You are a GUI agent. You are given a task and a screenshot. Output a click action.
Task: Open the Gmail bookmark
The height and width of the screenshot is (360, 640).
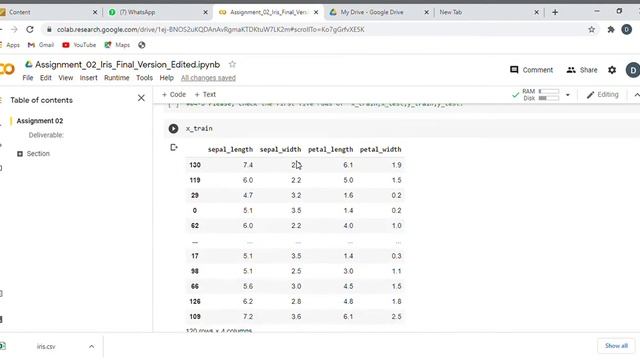pyautogui.click(x=41, y=45)
